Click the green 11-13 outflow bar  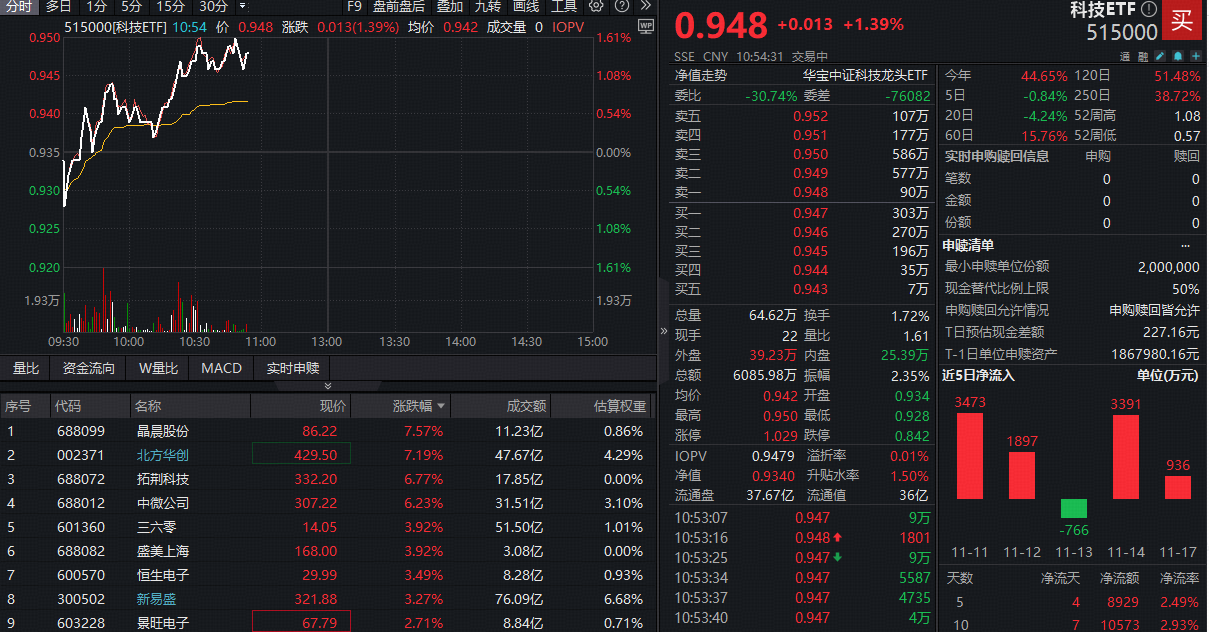point(1074,508)
